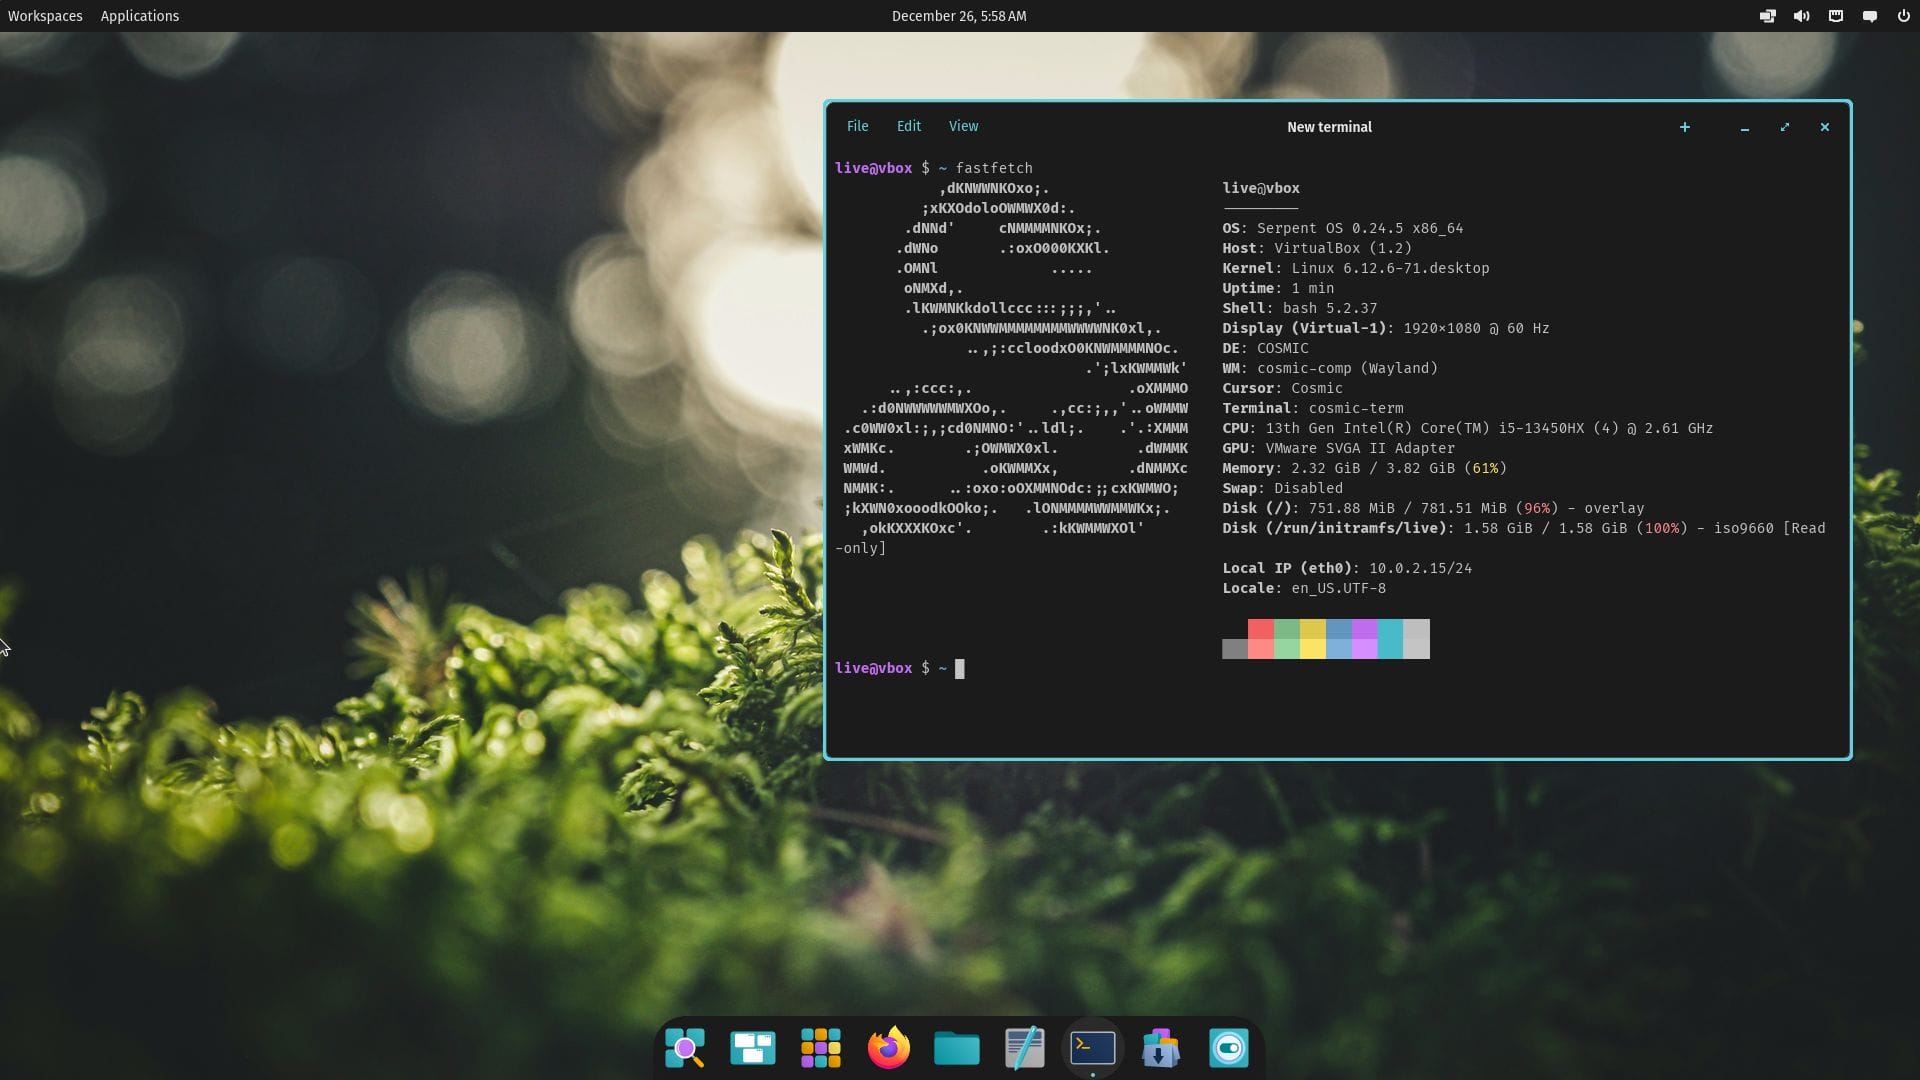Toggle the notifications applet in the top panel
Image resolution: width=1920 pixels, height=1080 pixels.
tap(1868, 16)
